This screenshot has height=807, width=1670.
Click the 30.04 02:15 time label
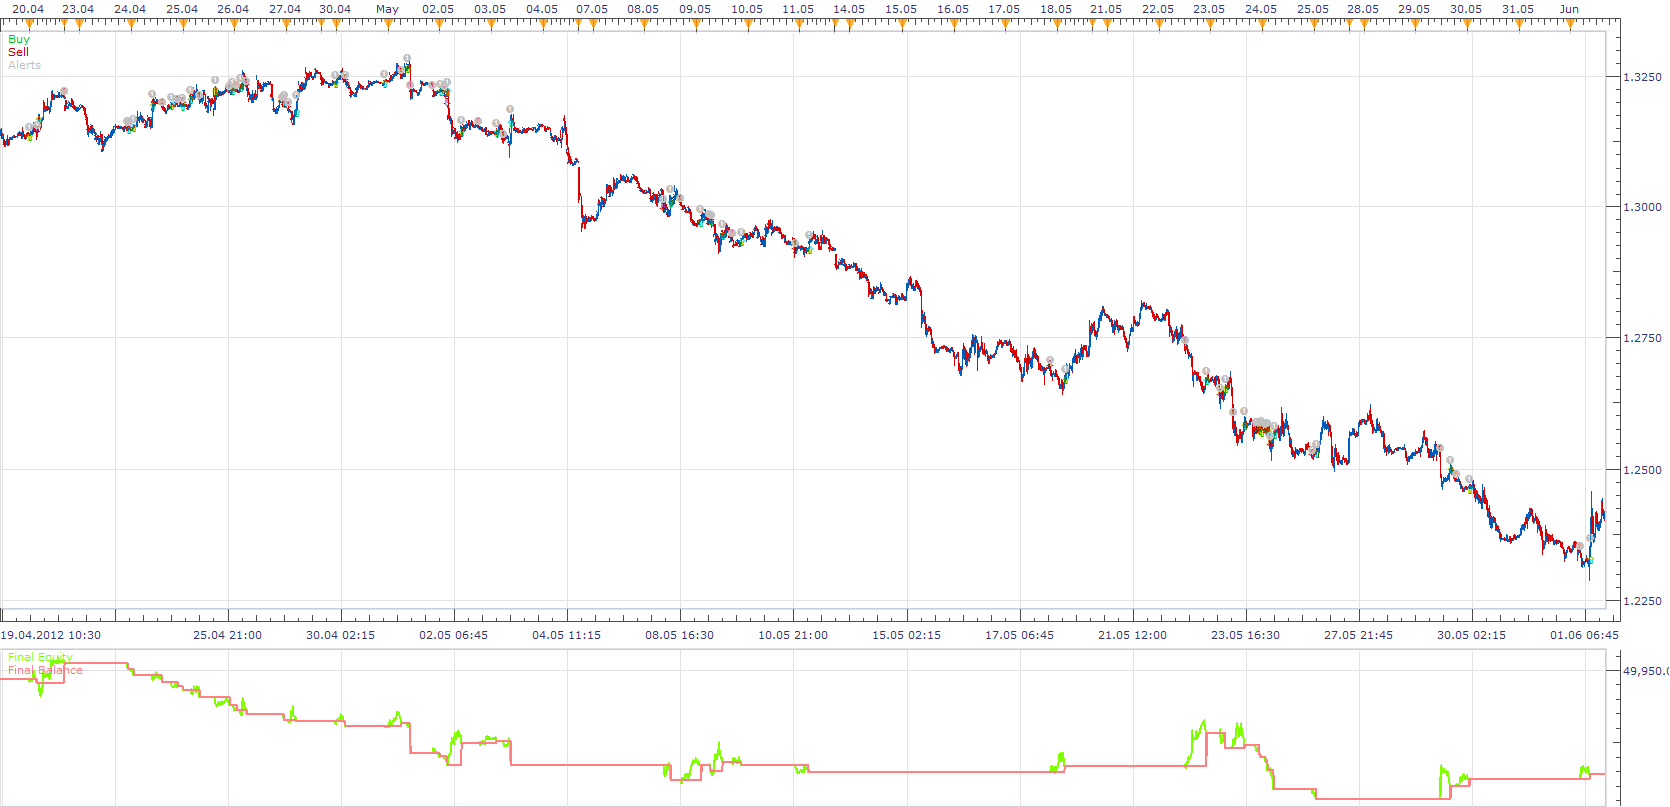340,635
